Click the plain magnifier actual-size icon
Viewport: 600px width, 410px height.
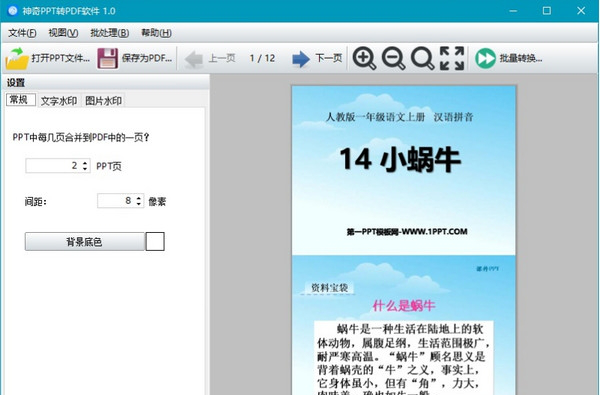click(x=422, y=58)
